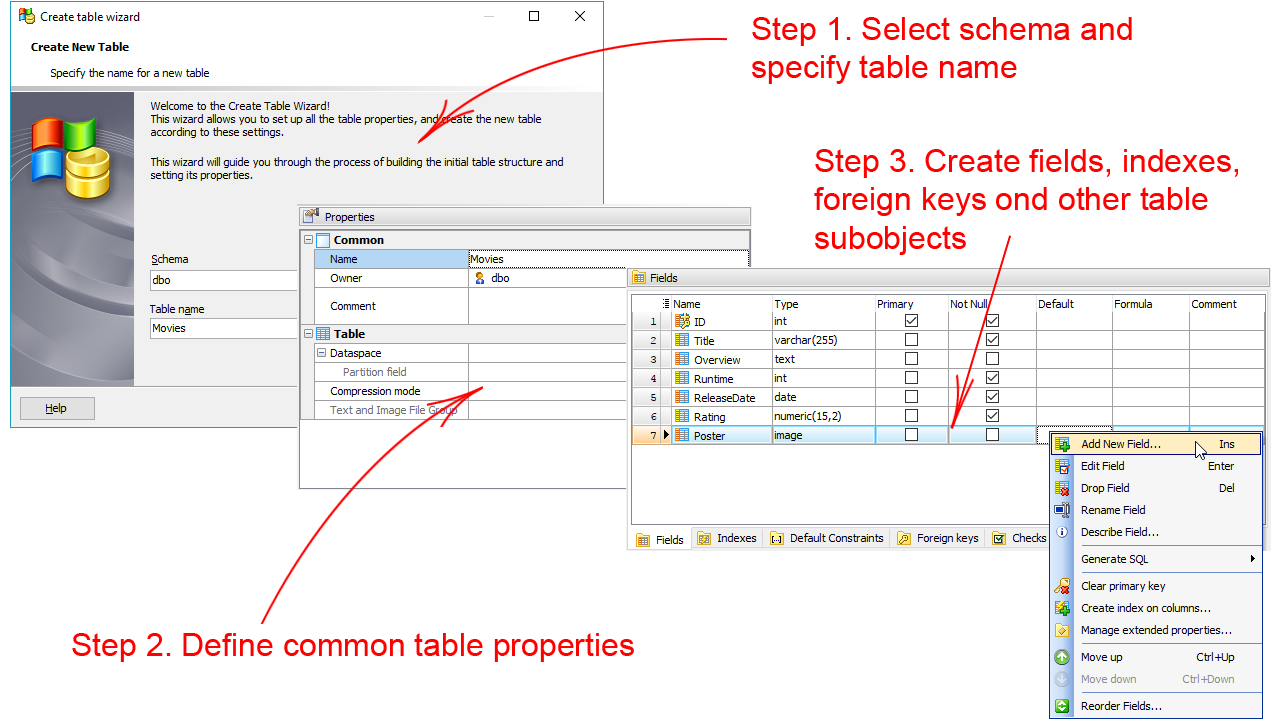Image resolution: width=1280 pixels, height=720 pixels.
Task: Click the Rename Field icon
Action: [1062, 510]
